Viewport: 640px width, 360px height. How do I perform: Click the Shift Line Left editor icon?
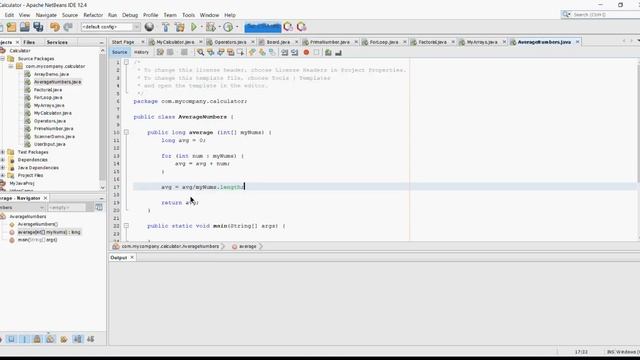tap(284, 52)
